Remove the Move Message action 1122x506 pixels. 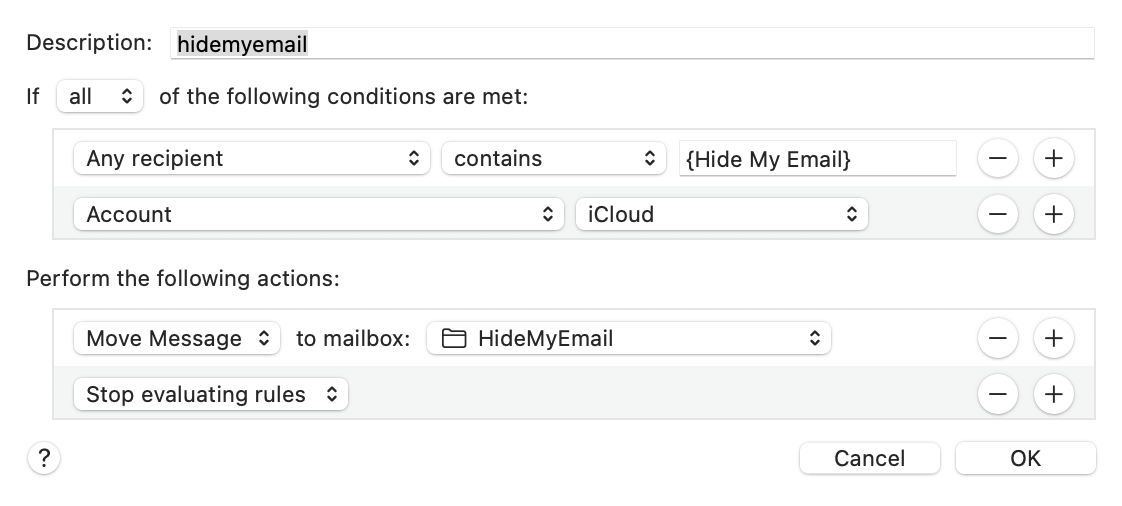998,339
